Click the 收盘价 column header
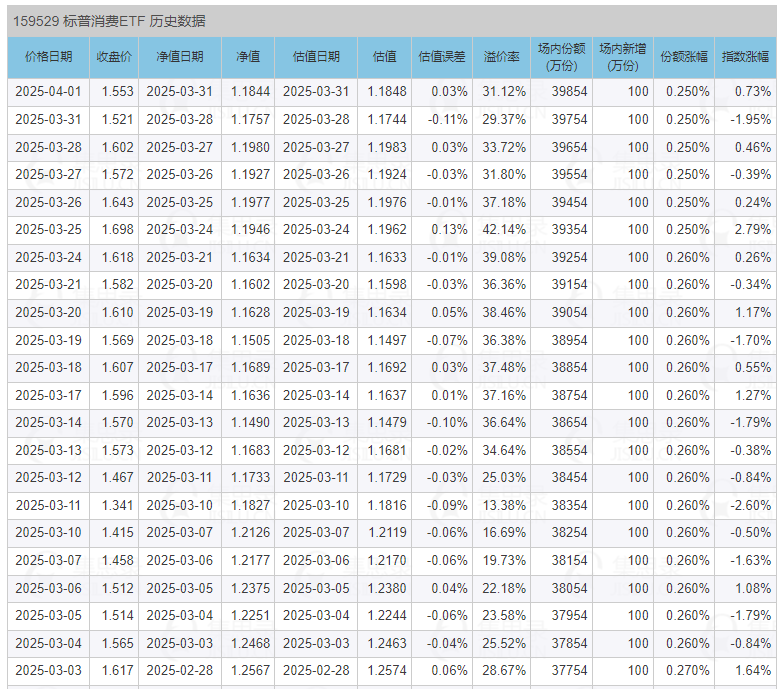The width and height of the screenshot is (781, 689). coord(113,57)
